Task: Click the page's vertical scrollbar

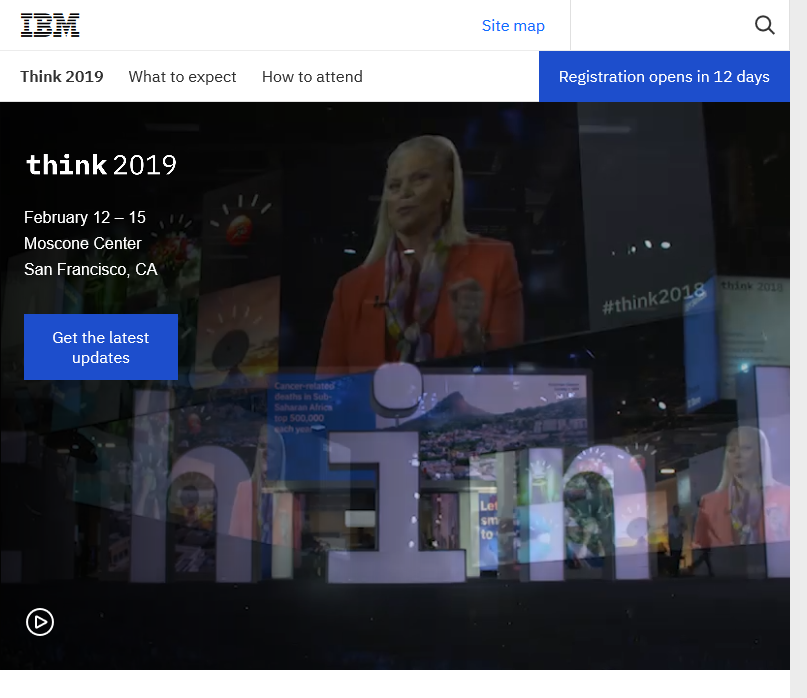Action: click(x=798, y=349)
